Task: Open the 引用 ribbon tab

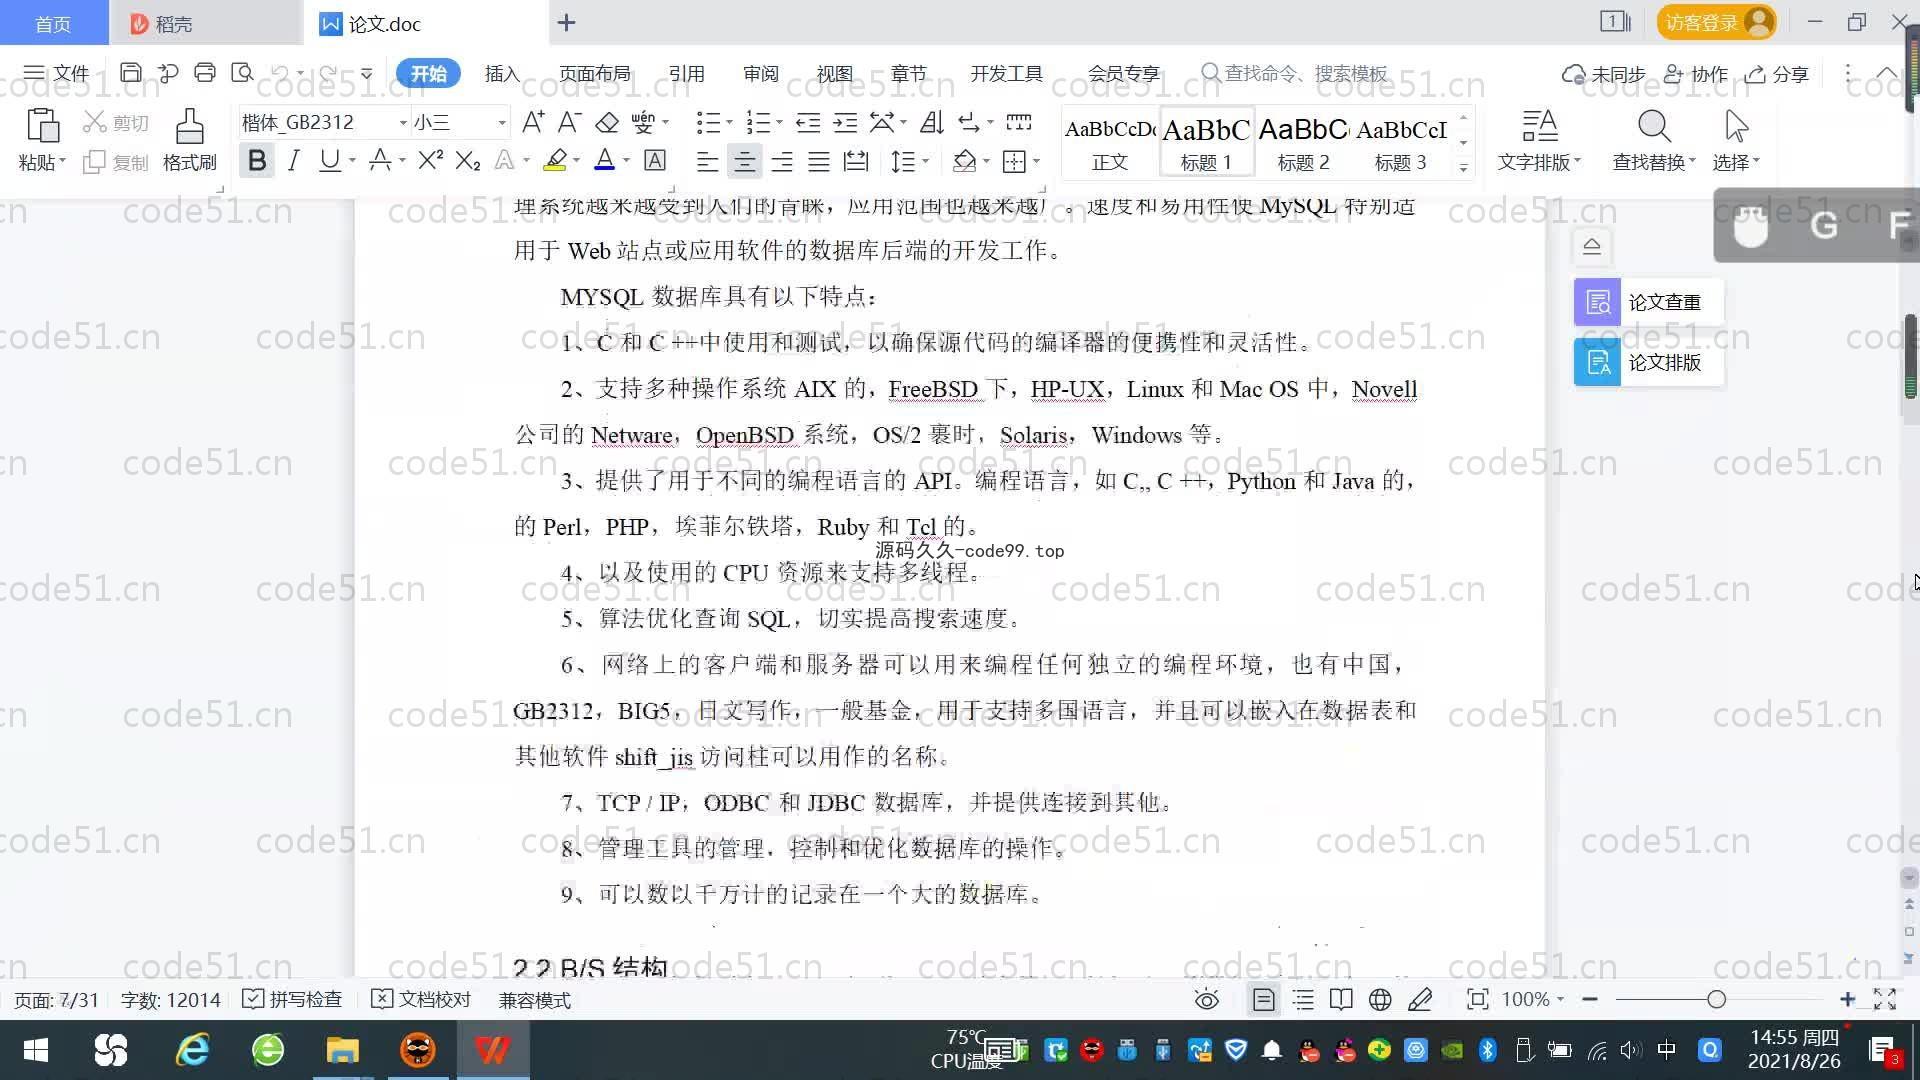Action: pos(686,73)
